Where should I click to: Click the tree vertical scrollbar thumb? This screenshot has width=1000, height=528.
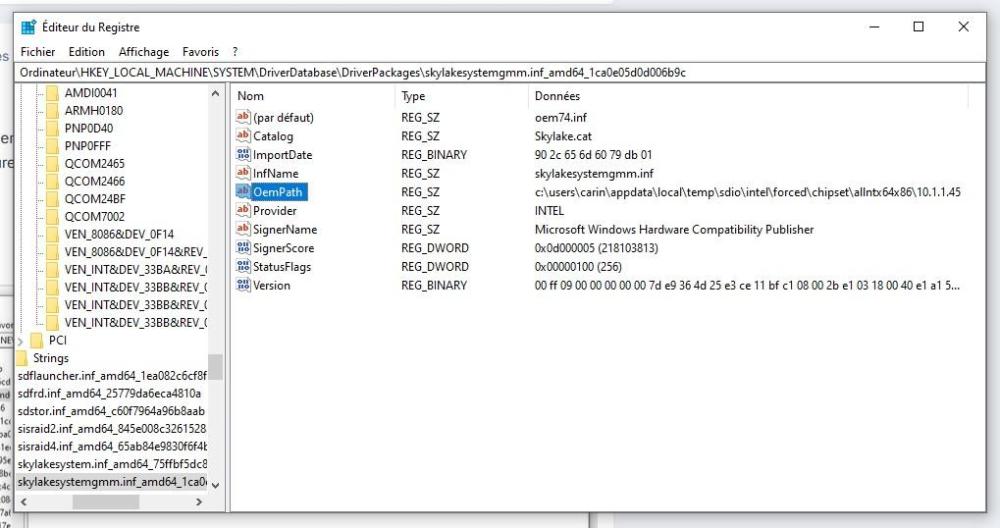pos(216,367)
